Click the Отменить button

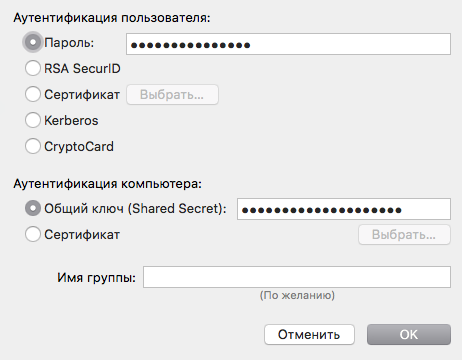(x=309, y=335)
